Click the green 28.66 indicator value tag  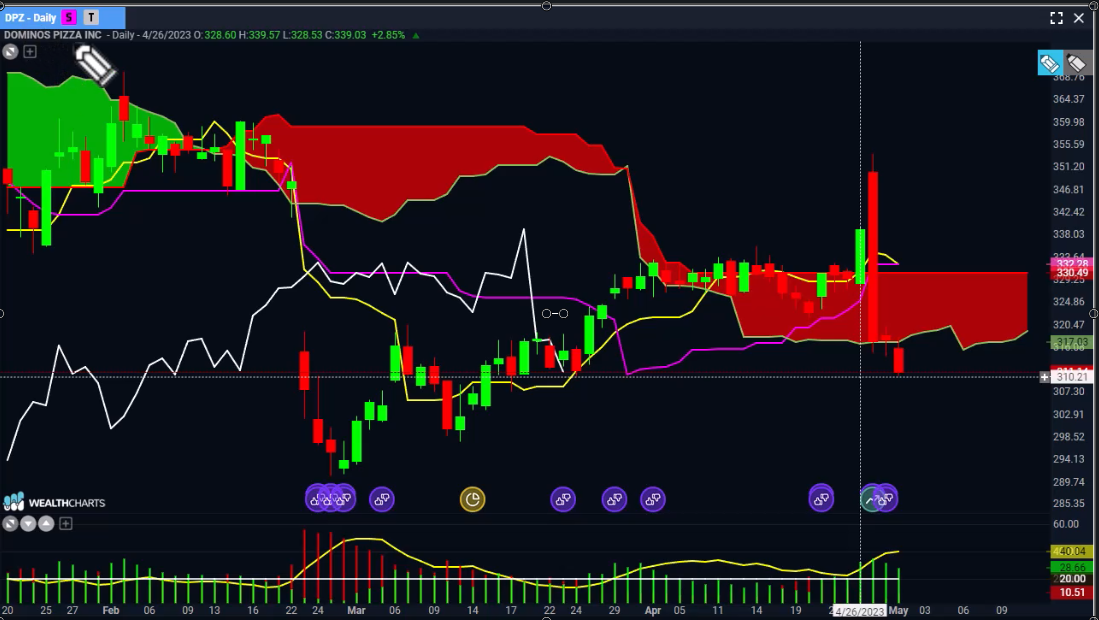1071,567
